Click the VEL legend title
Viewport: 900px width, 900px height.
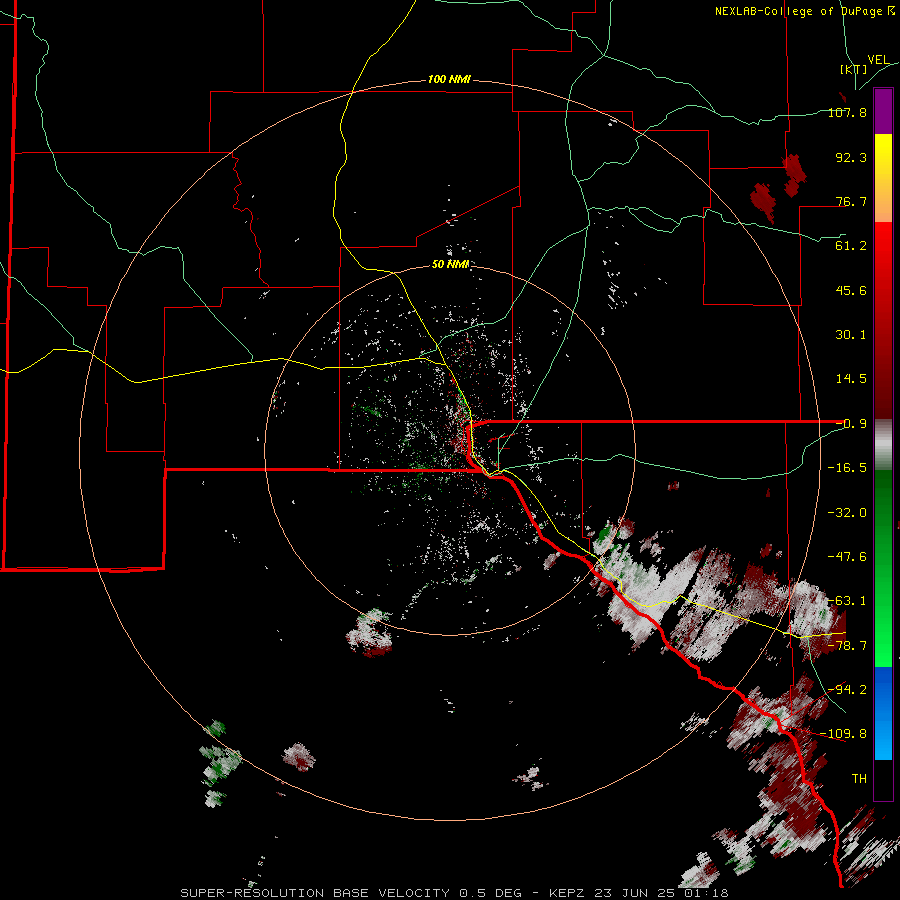(878, 60)
